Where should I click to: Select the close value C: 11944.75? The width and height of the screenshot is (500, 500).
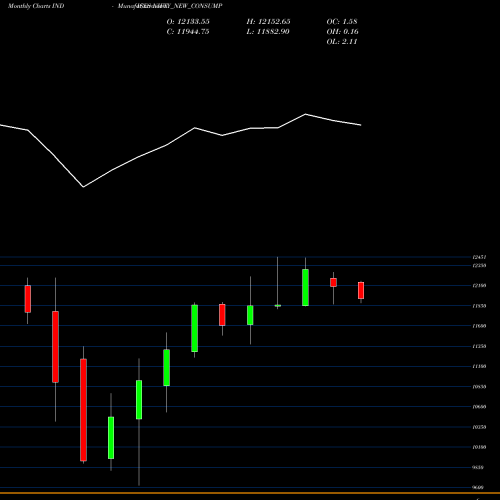(188, 32)
